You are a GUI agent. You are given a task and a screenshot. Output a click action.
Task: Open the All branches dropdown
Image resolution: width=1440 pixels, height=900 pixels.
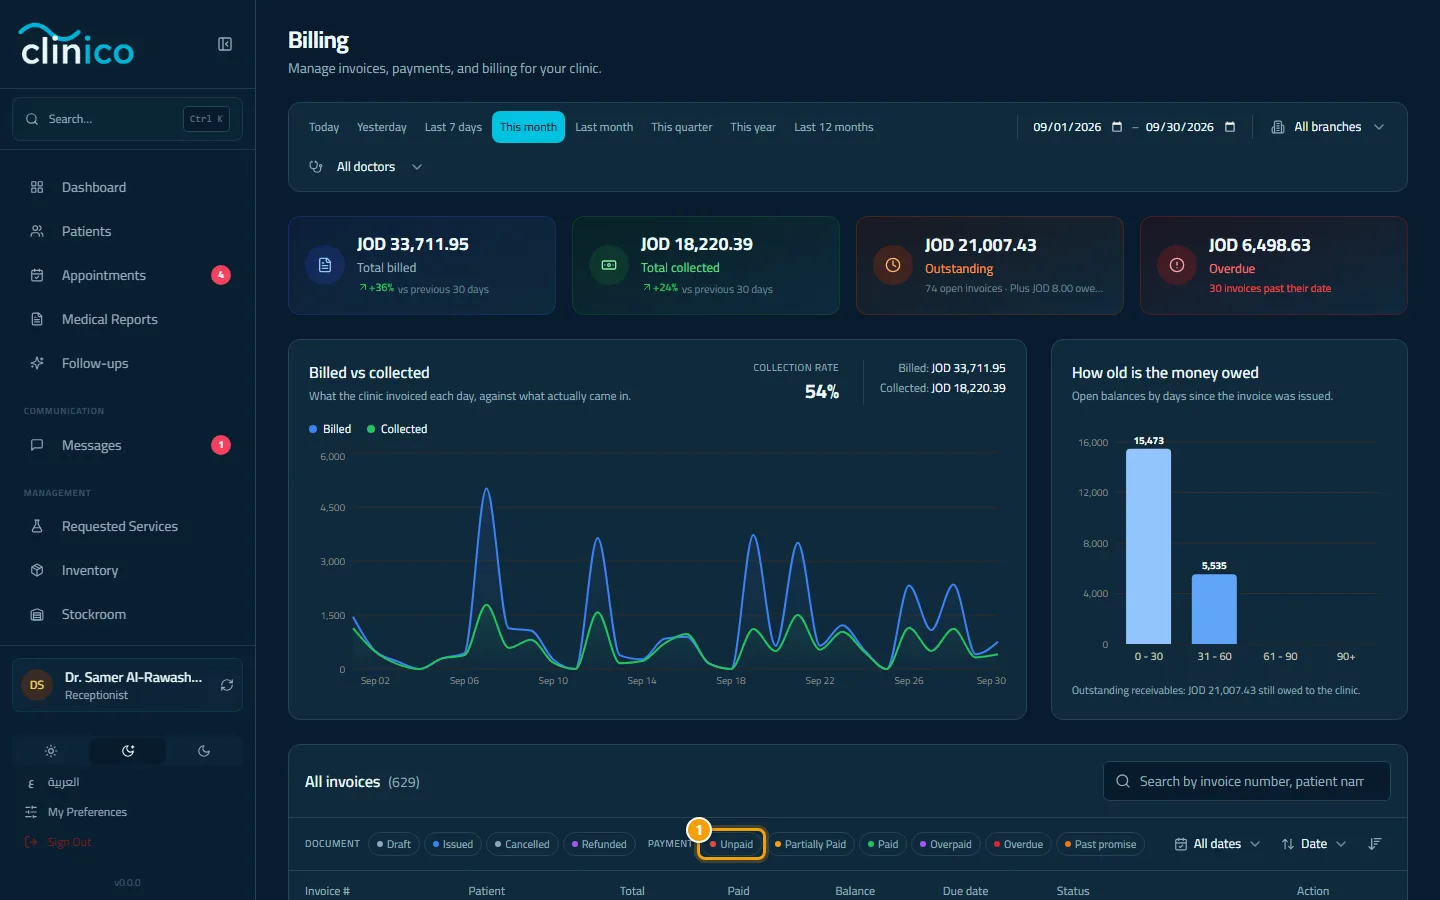1328,127
